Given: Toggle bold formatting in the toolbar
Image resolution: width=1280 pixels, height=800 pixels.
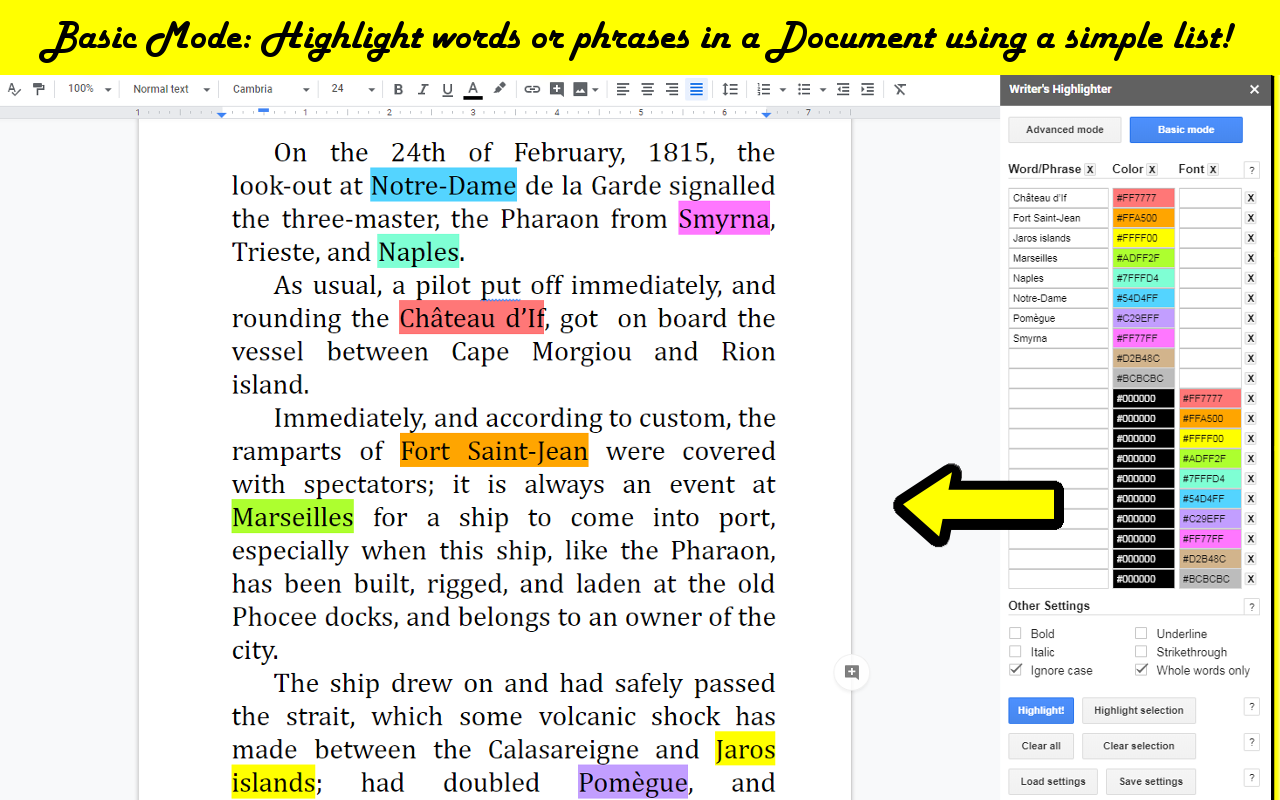Looking at the screenshot, I should (398, 89).
